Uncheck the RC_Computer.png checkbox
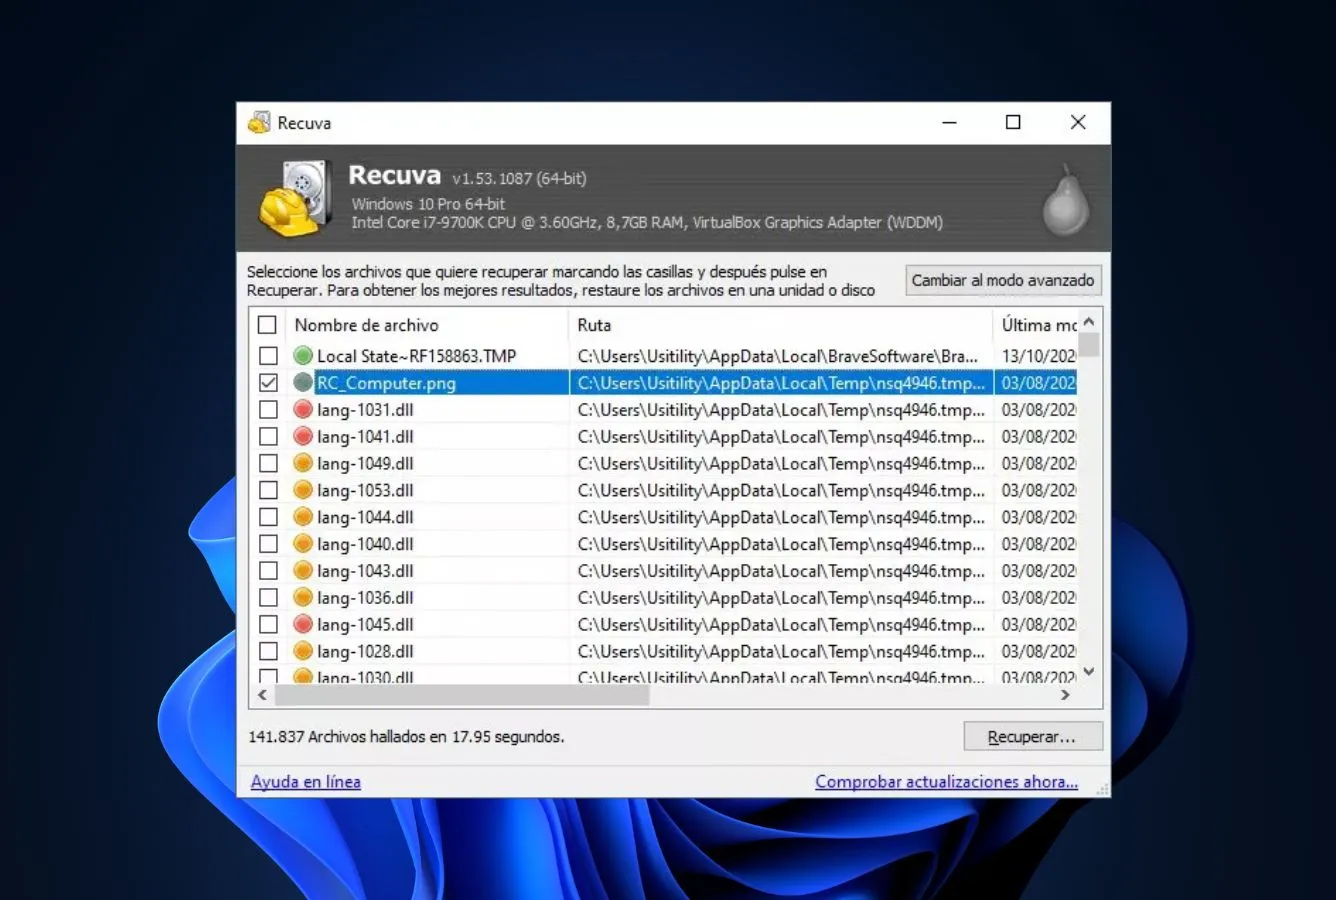This screenshot has height=900, width=1336. coord(268,382)
